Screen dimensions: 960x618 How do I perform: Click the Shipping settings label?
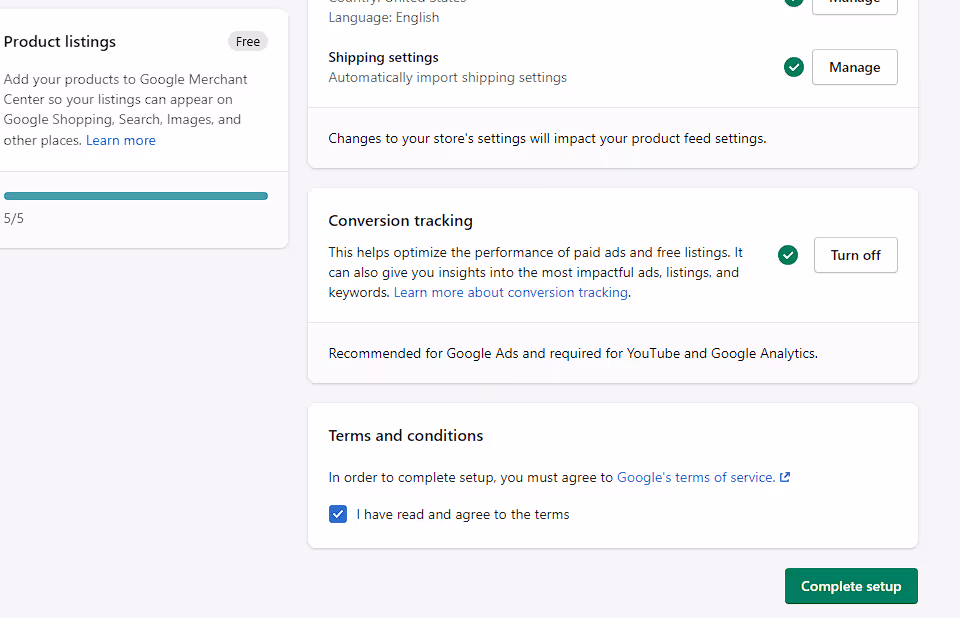(383, 57)
